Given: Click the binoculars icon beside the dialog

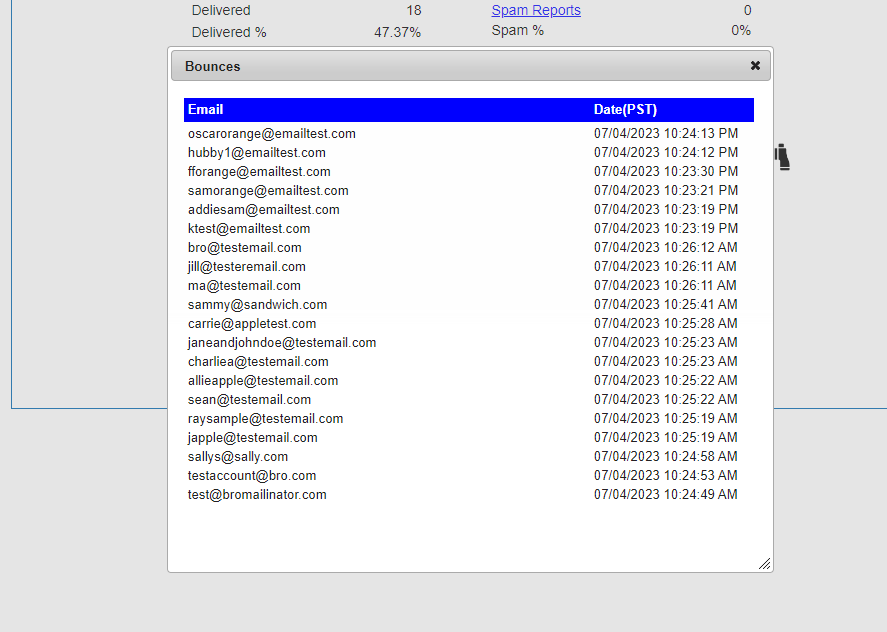Looking at the screenshot, I should (782, 157).
